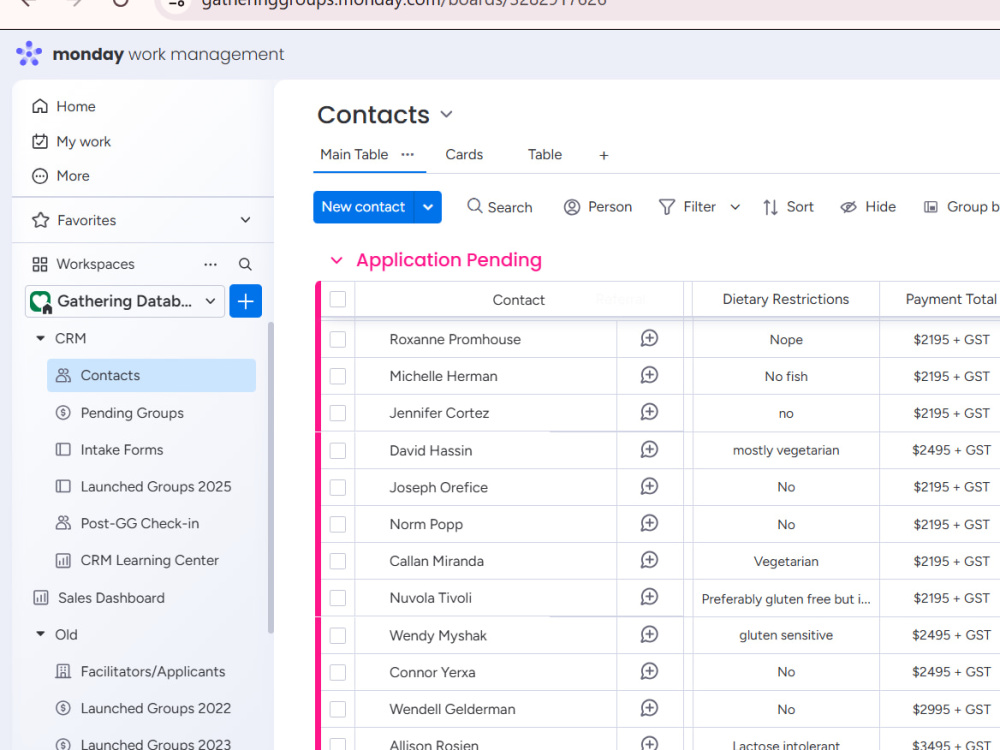Open conversation for David Hassin

pyautogui.click(x=649, y=450)
